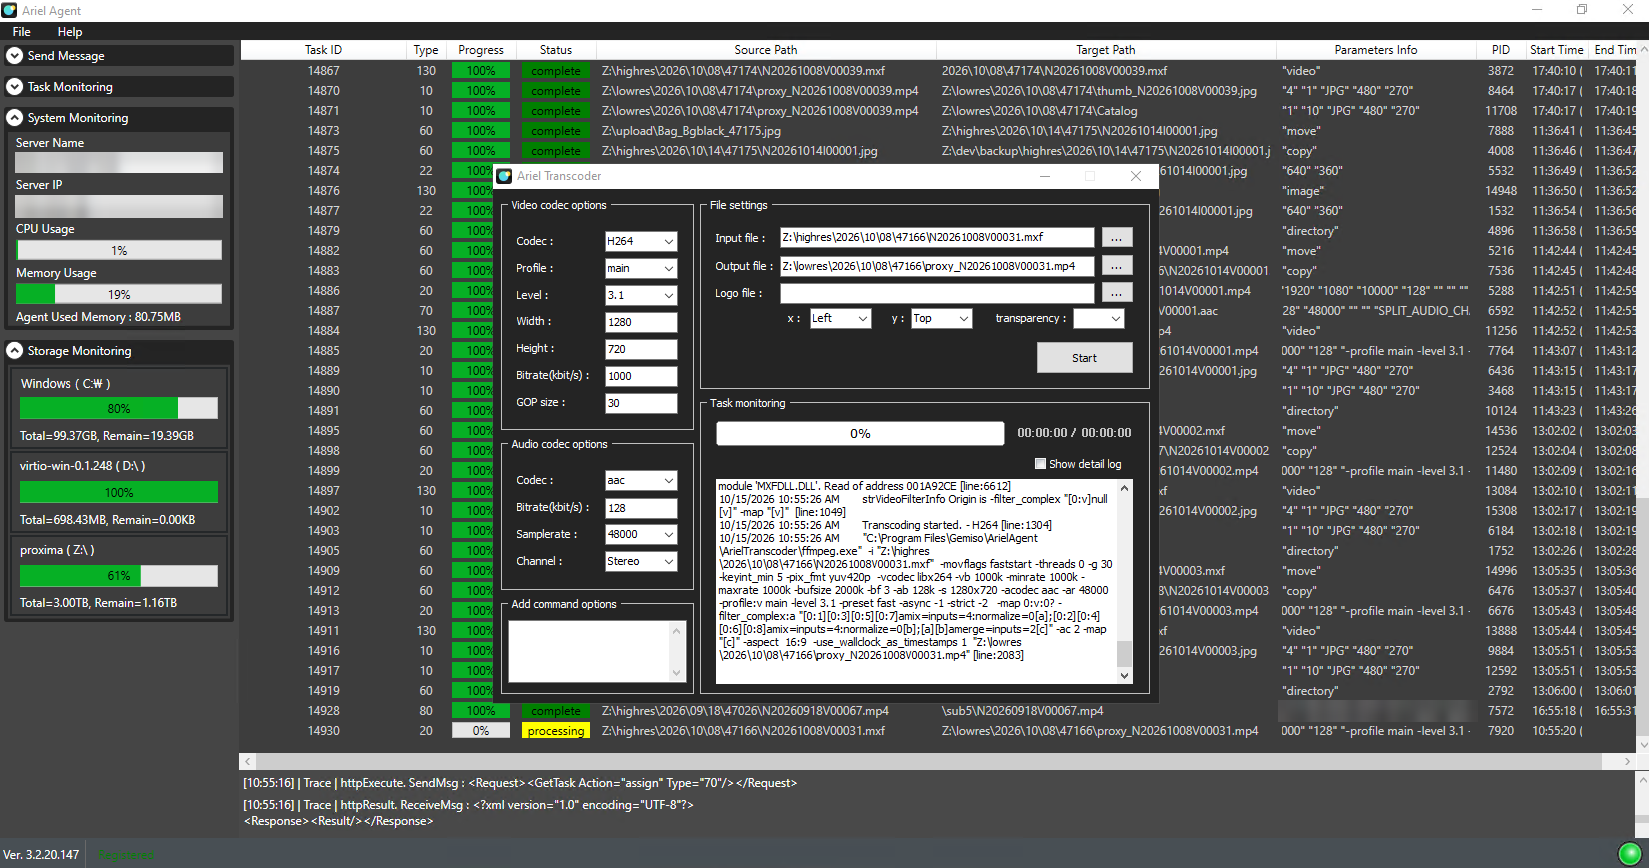Click the Ariel Transcoder dialog title icon
The image size is (1649, 868).
pos(504,176)
